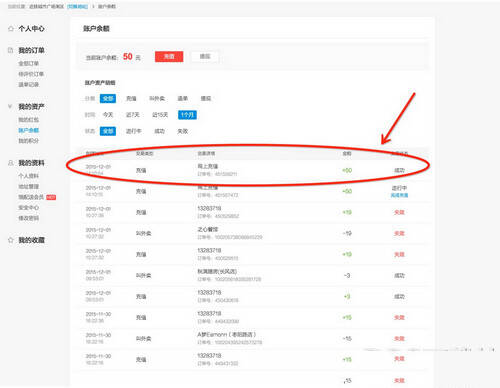Click the document icon beside 我的订单

tap(11, 50)
